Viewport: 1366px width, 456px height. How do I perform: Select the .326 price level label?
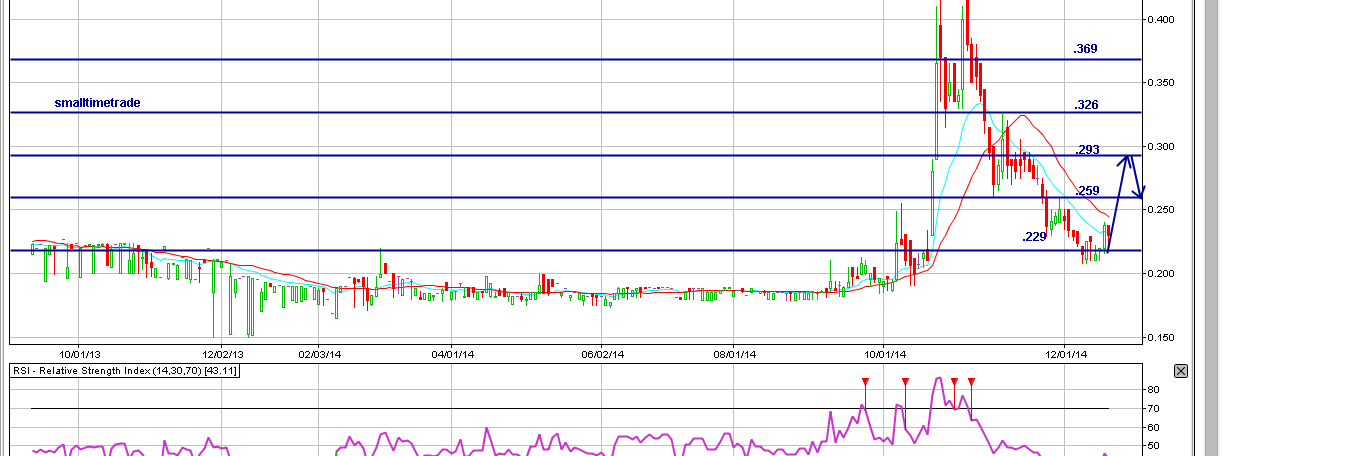tap(1086, 104)
